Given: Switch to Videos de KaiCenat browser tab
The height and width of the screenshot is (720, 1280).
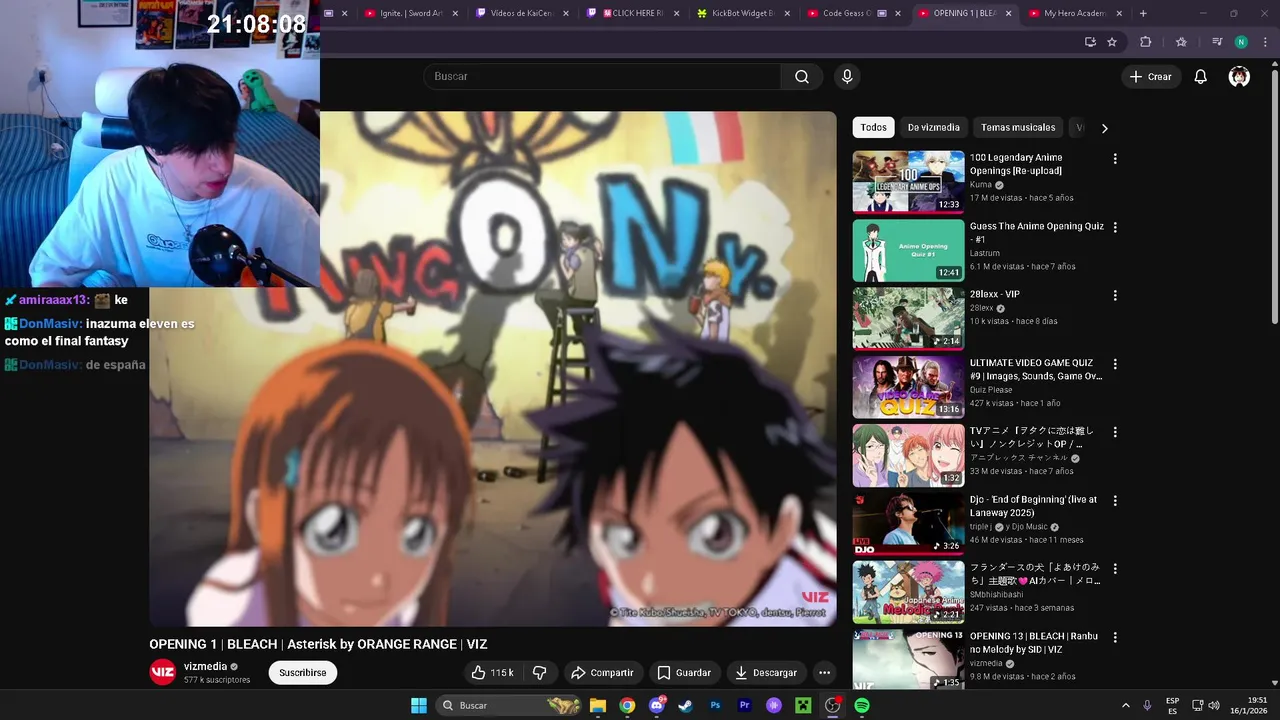Looking at the screenshot, I should point(522,14).
